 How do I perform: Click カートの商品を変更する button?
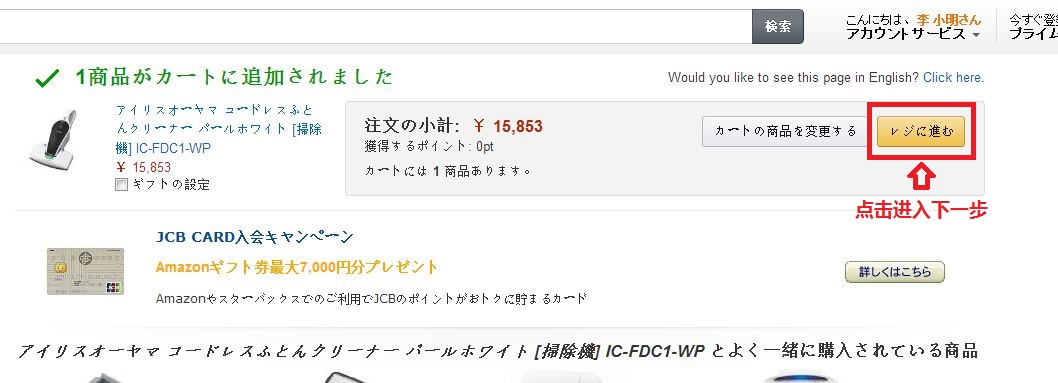[785, 131]
